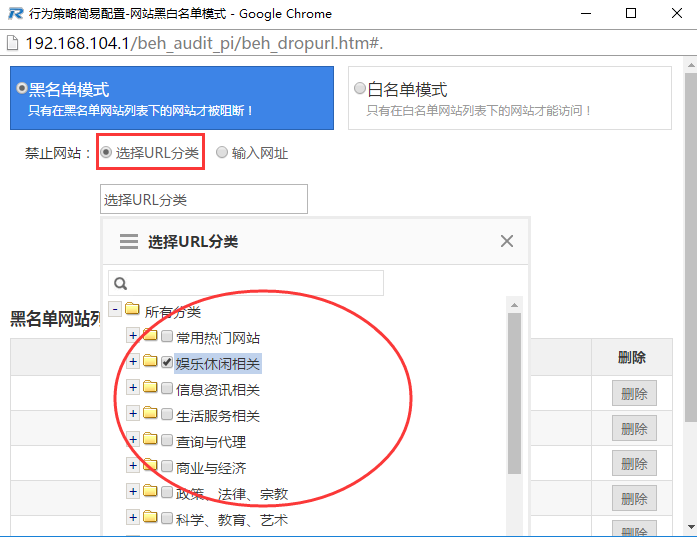697x537 pixels.
Task: Open the 选择URL分类 dropdown field
Action: pyautogui.click(x=204, y=199)
